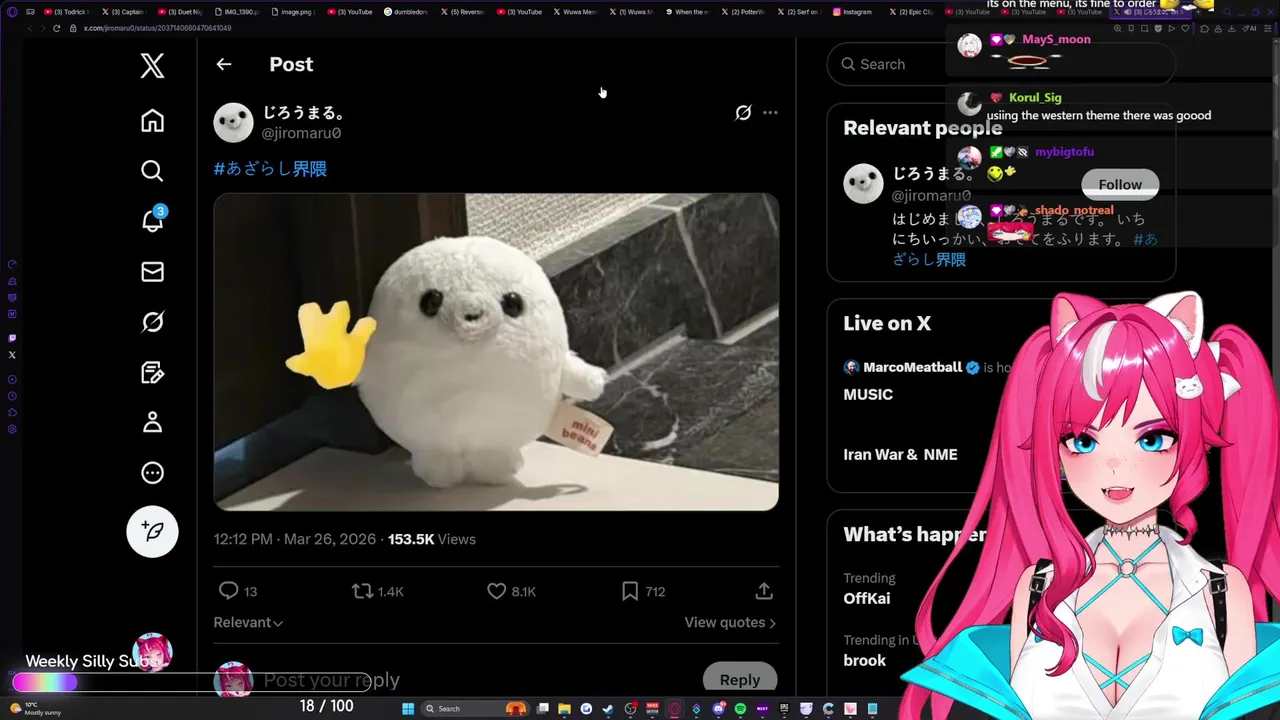Open File Explorer on taskbar

[564, 709]
